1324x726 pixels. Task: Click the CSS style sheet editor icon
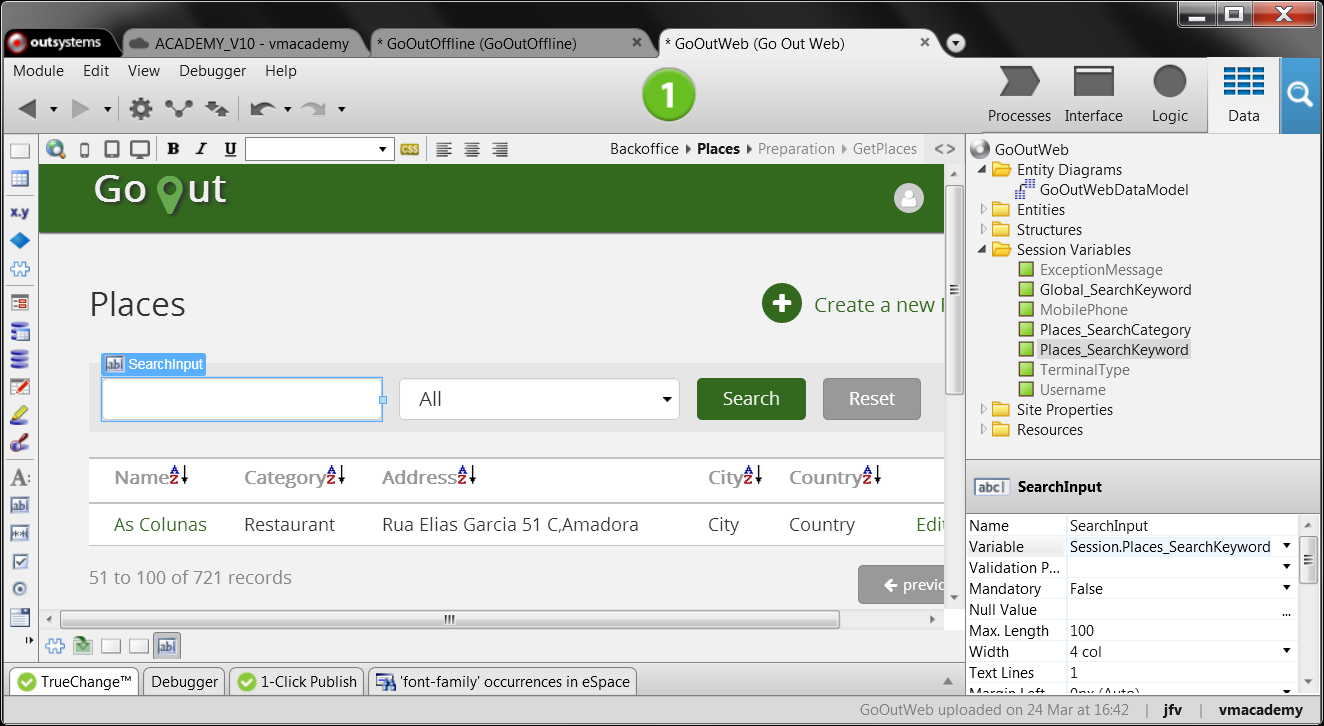(410, 149)
